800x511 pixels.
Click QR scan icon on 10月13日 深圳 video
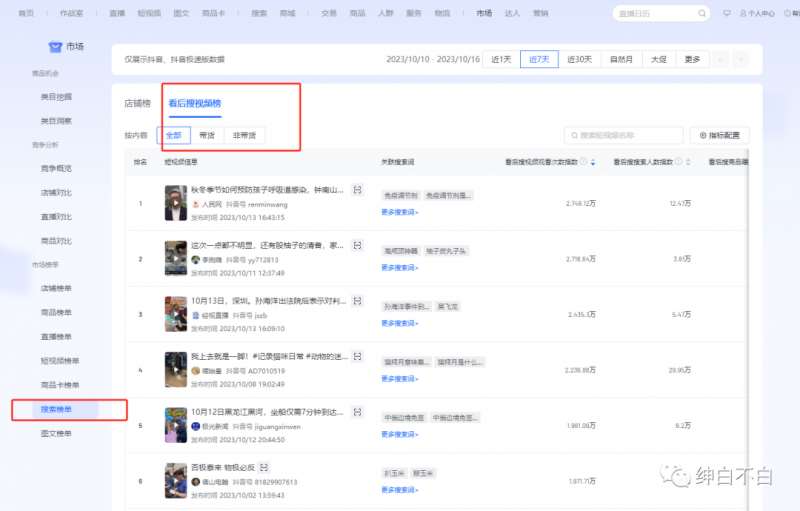(357, 301)
